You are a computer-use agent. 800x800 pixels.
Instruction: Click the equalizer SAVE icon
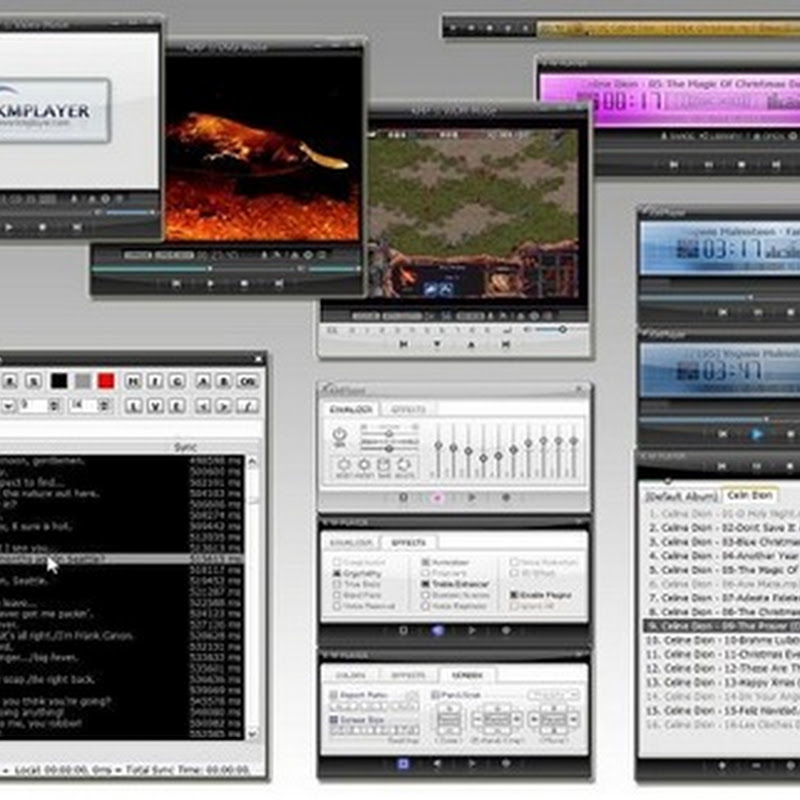[x=384, y=467]
